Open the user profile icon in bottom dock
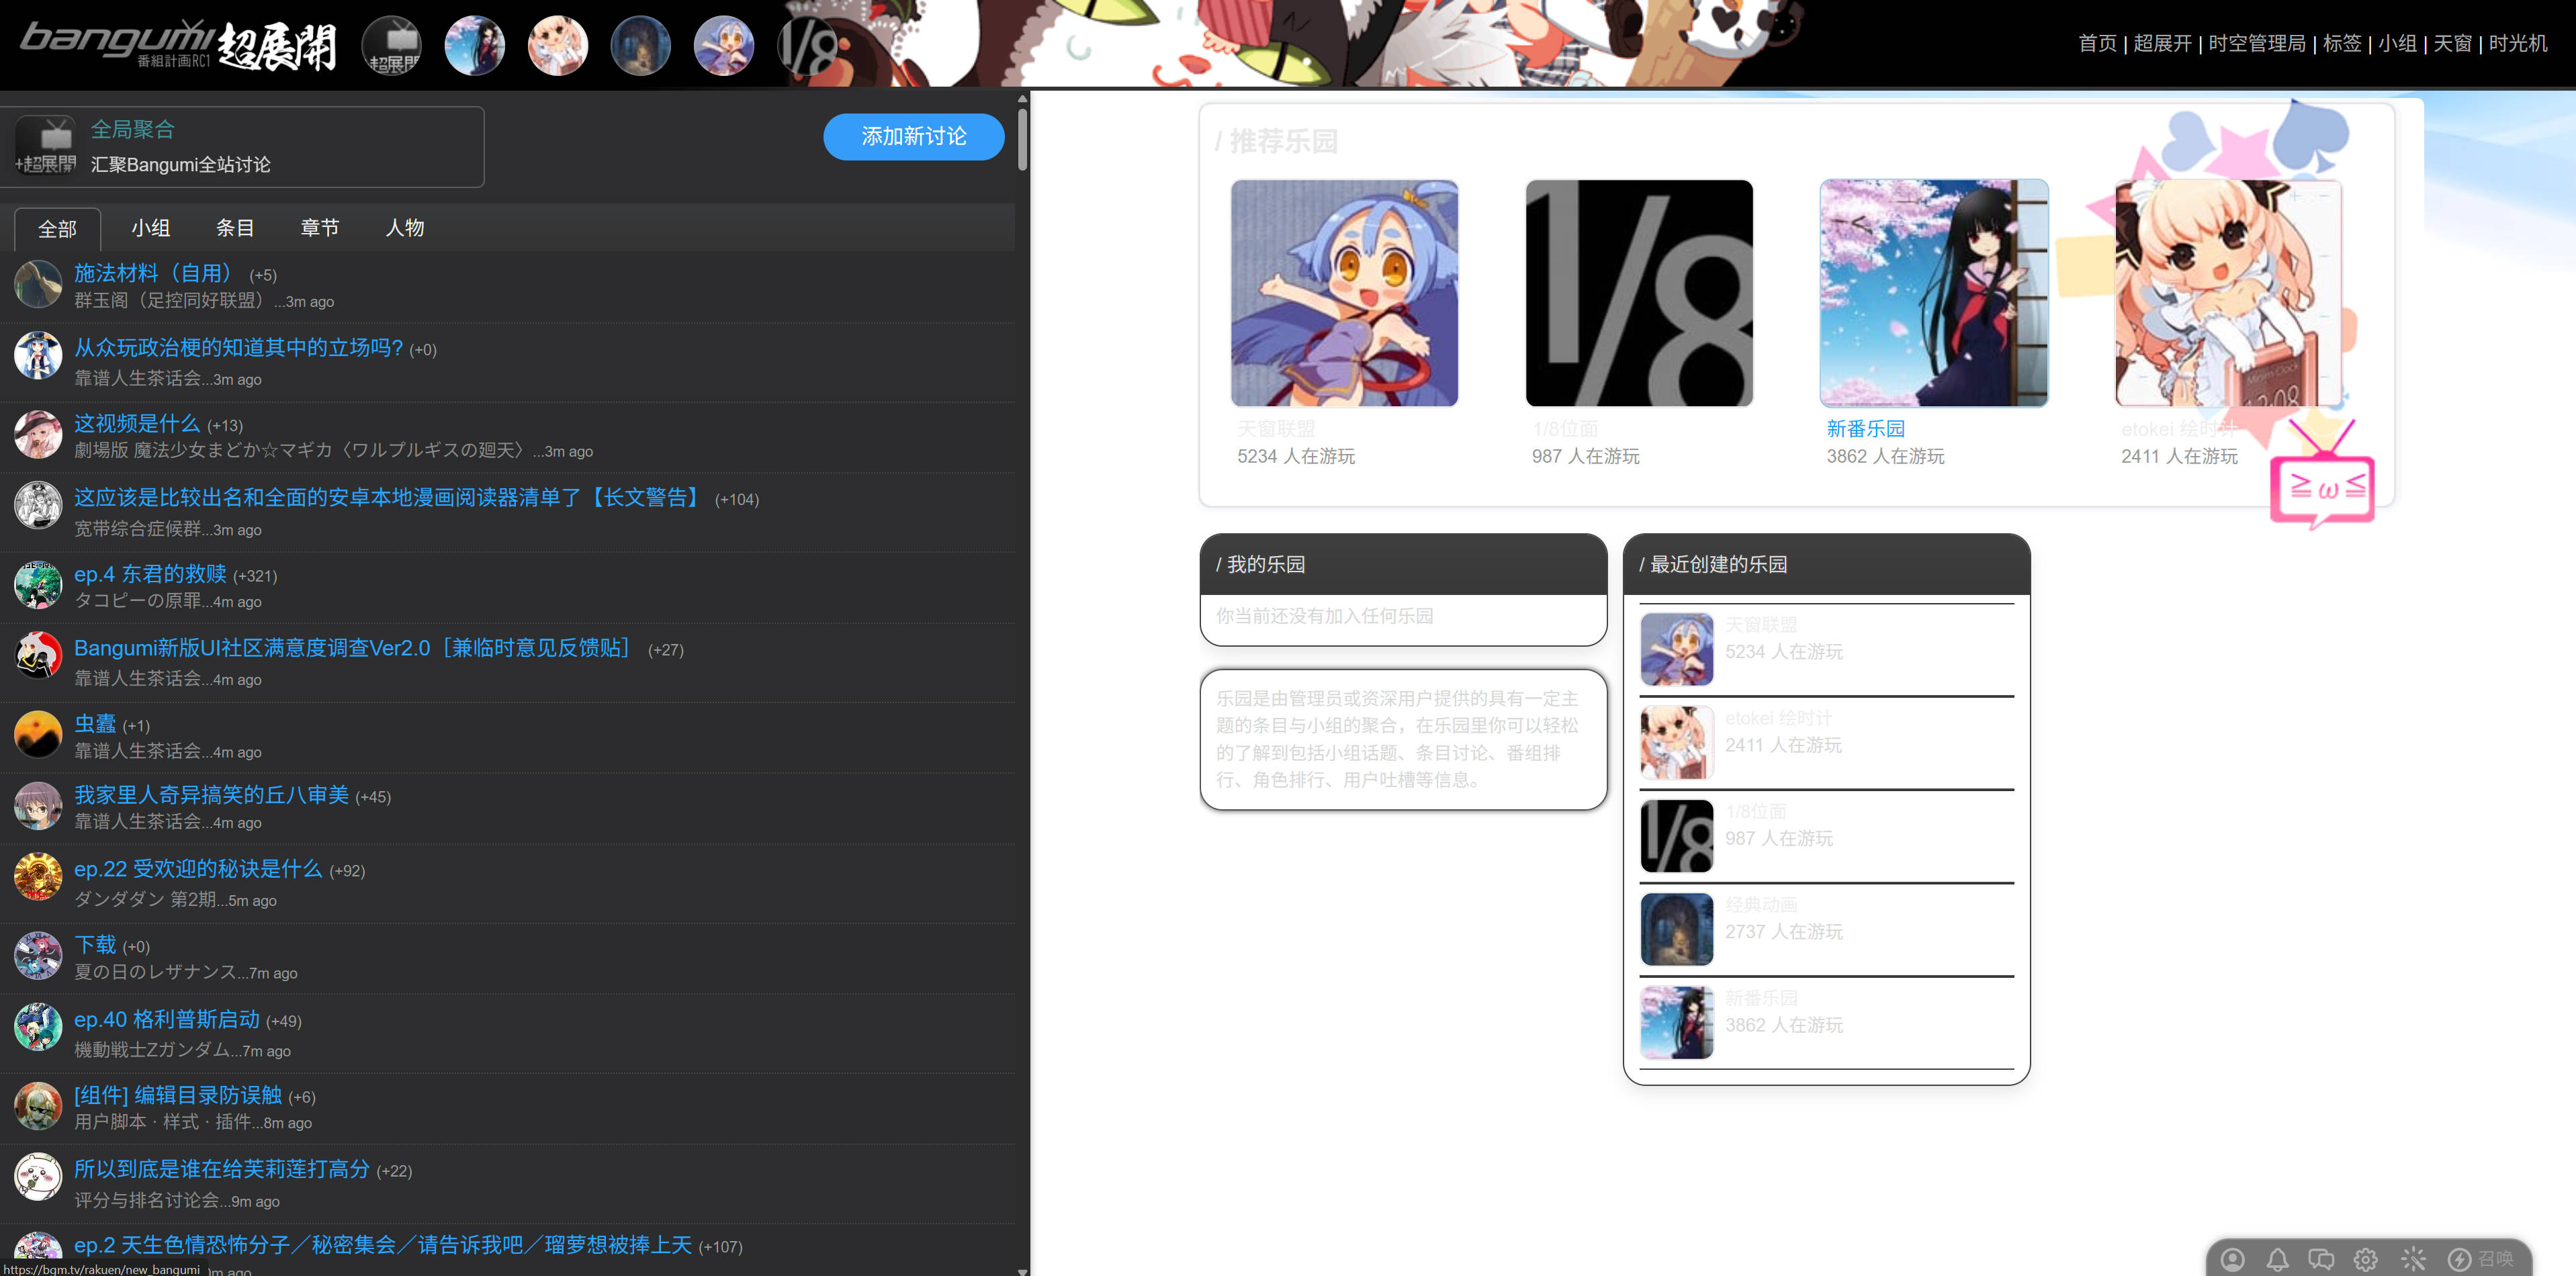This screenshot has width=2576, height=1276. click(2232, 1259)
